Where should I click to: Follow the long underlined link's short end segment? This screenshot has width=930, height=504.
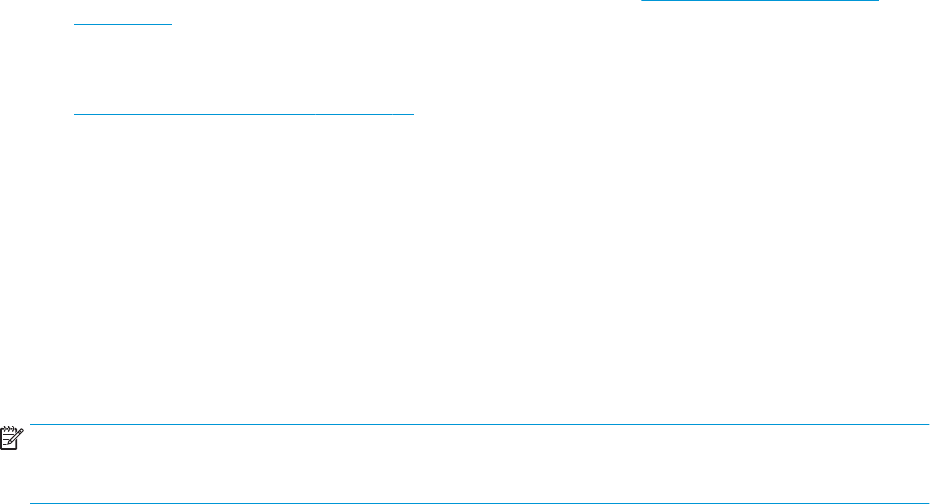click(403, 114)
